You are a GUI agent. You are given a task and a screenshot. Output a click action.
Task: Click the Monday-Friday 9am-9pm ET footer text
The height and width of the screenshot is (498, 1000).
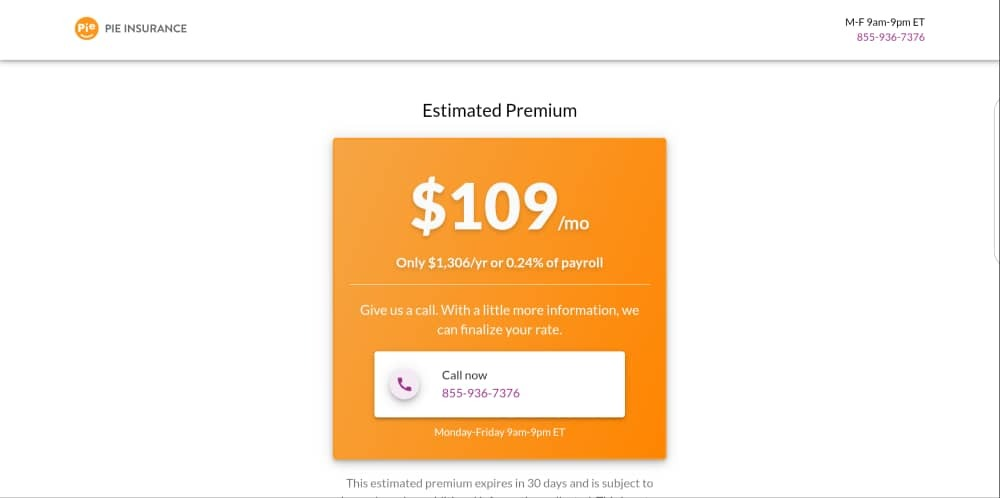(499, 432)
